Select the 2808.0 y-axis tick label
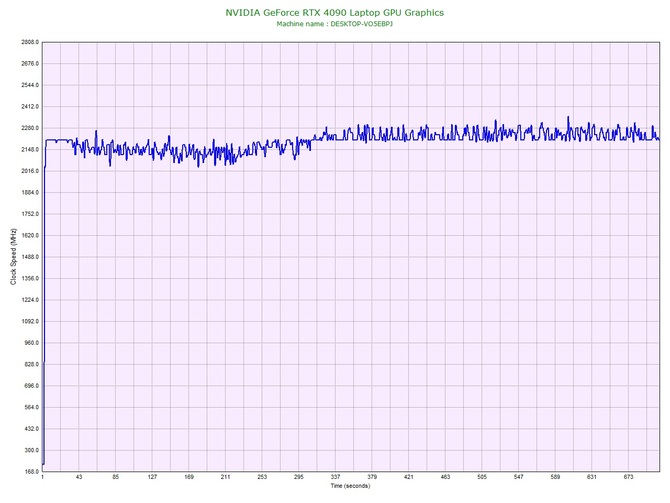This screenshot has height=503, width=670. [x=30, y=42]
